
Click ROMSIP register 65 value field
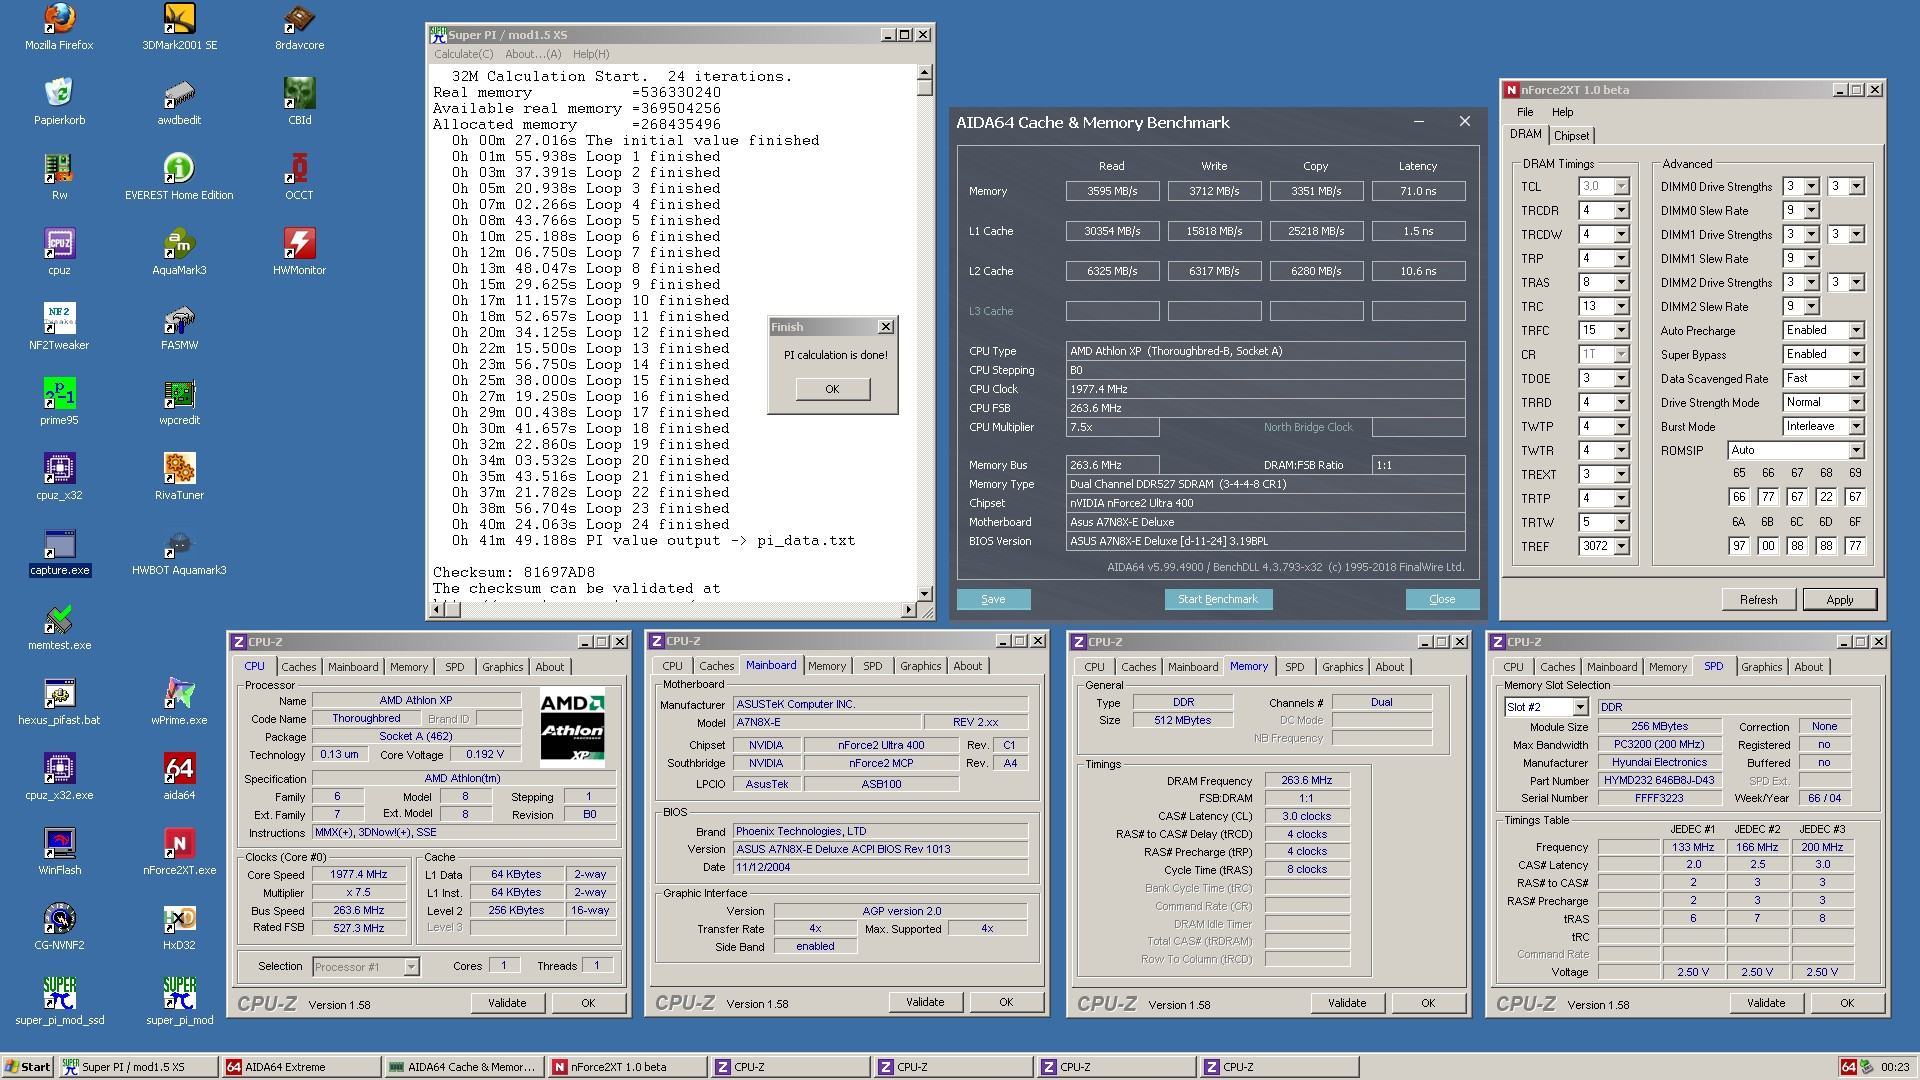(x=1739, y=497)
